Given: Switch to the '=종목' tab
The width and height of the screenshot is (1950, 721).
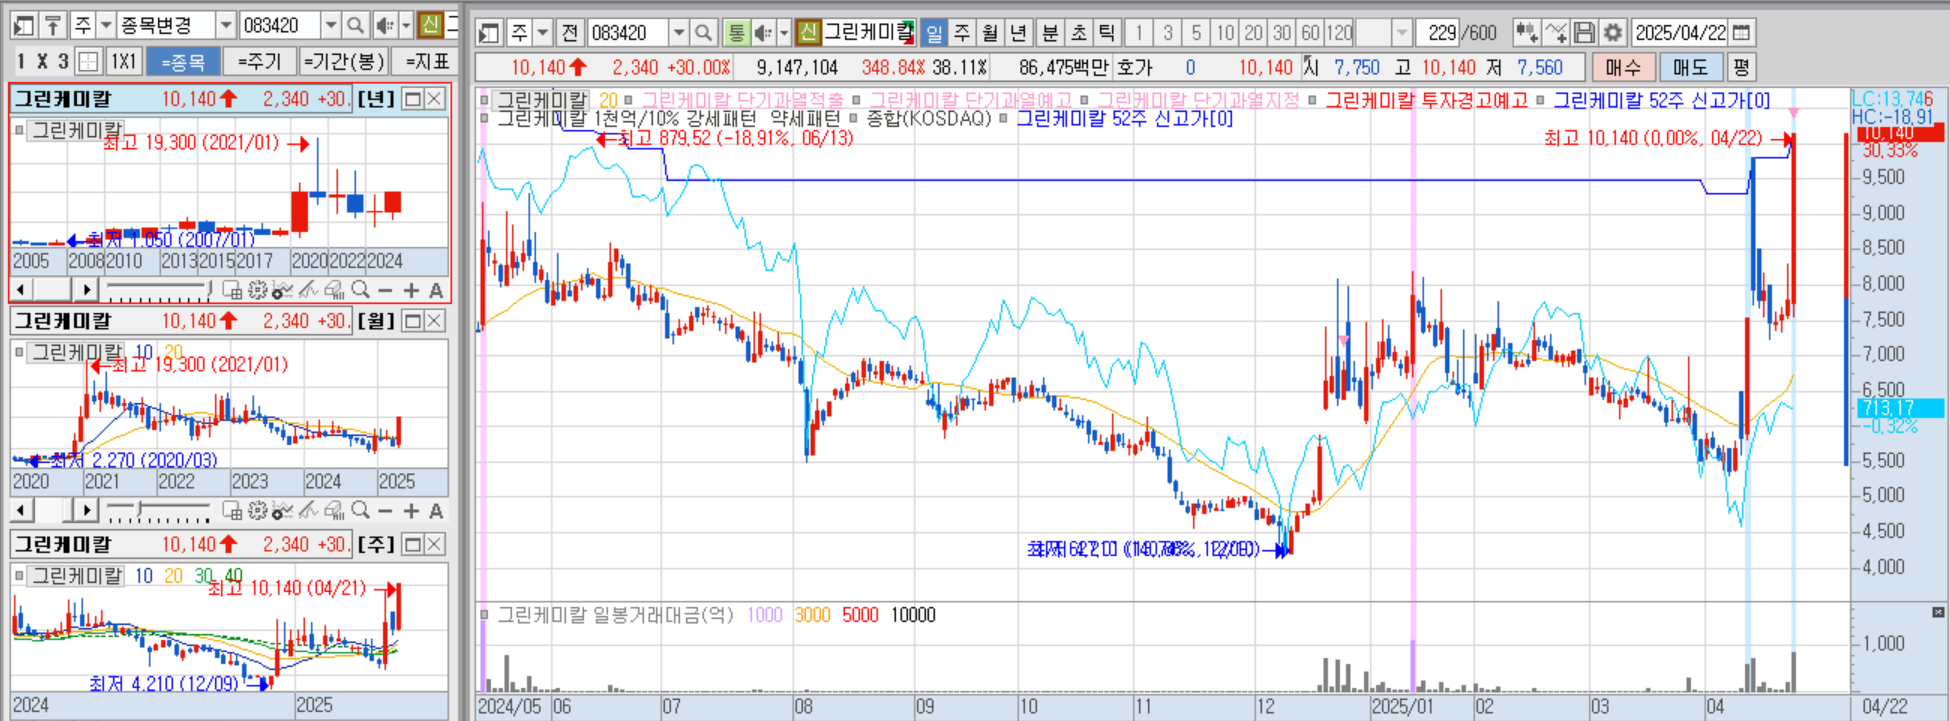Looking at the screenshot, I should pyautogui.click(x=183, y=62).
